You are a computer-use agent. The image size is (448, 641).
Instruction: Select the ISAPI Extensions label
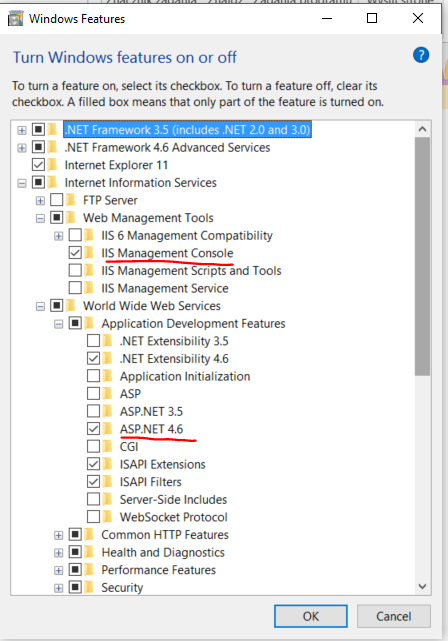pyautogui.click(x=162, y=464)
